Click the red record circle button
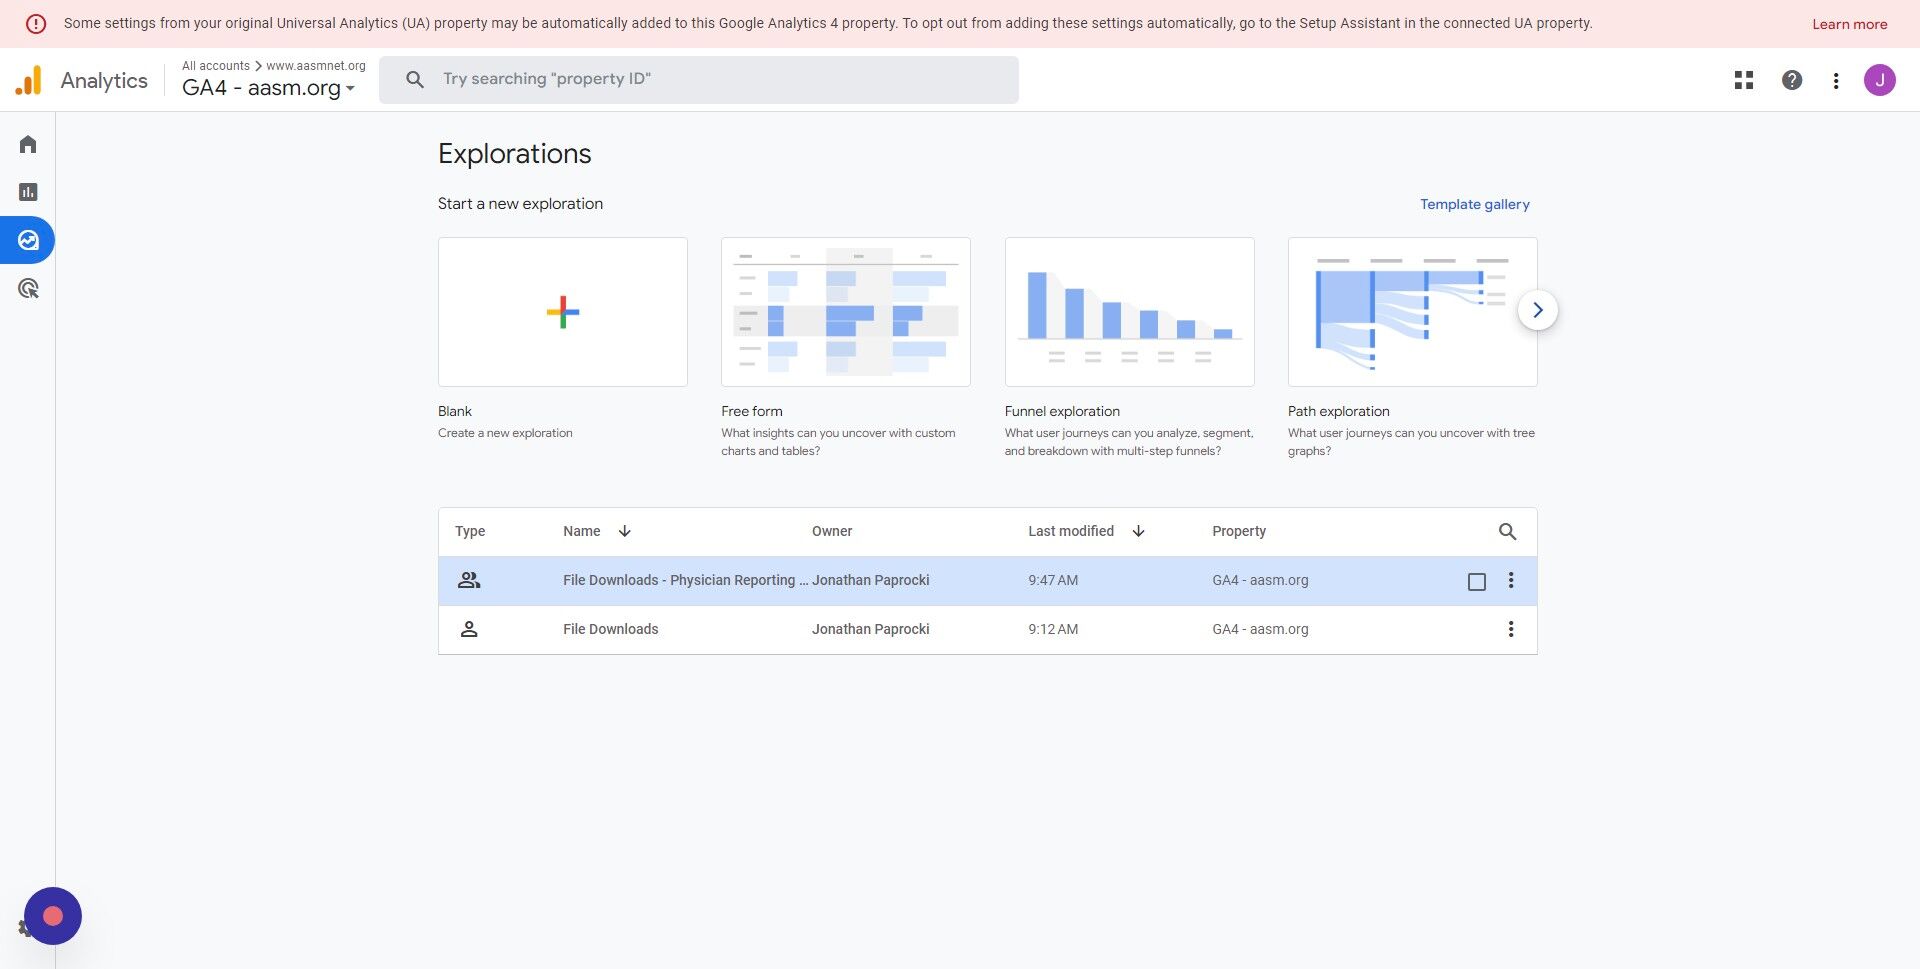This screenshot has height=969, width=1920. coord(53,916)
